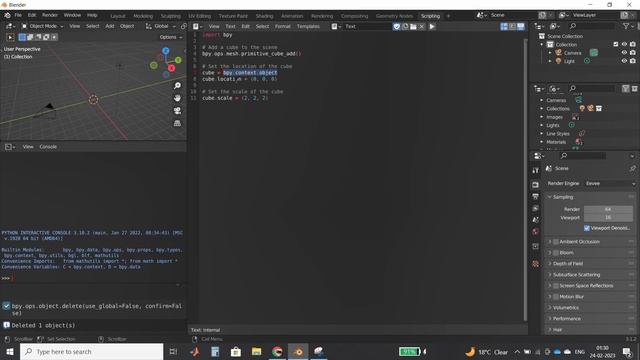Enable Ambient Occlusion checkbox
Screen dimensions: 640x360
tap(556, 242)
